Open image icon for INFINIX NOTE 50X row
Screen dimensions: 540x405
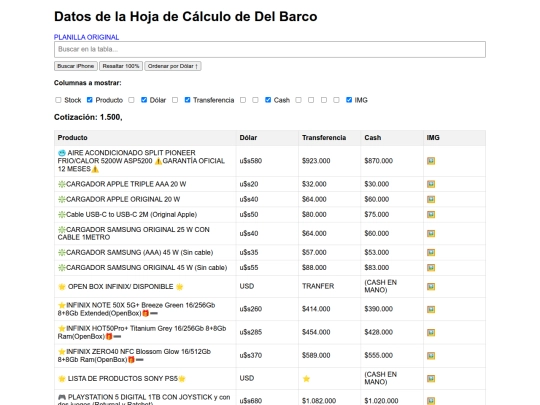431,309
